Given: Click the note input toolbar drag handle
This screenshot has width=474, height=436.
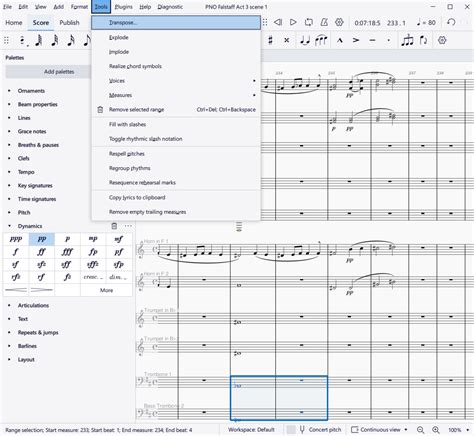Looking at the screenshot, I should tap(6, 40).
